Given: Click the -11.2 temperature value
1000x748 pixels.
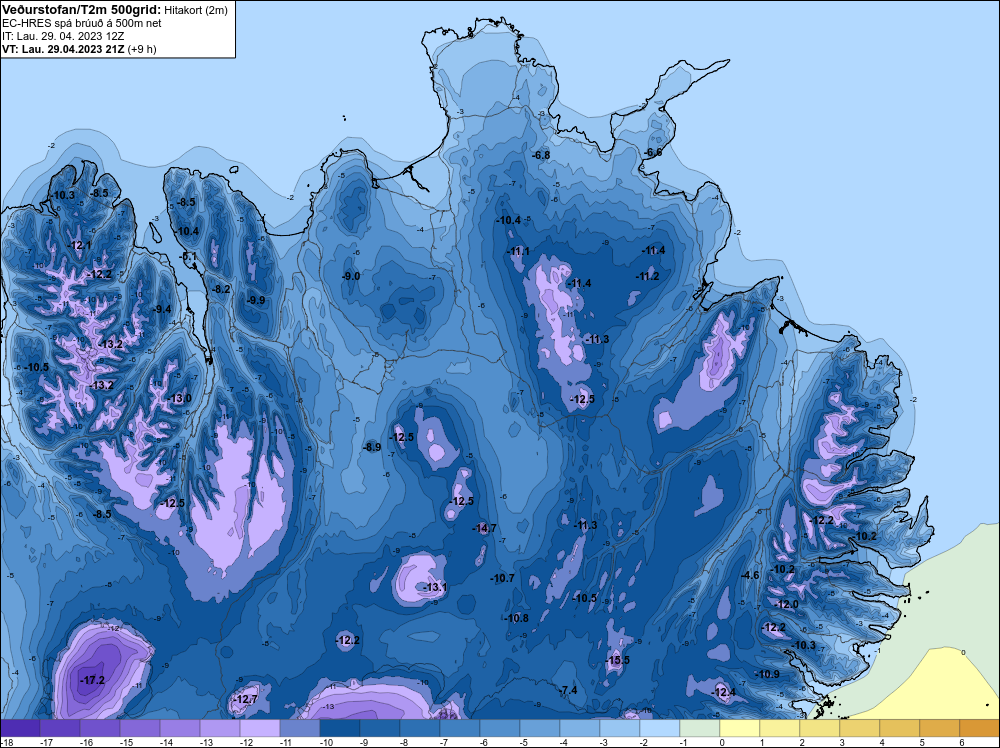Looking at the screenshot, I should (647, 276).
